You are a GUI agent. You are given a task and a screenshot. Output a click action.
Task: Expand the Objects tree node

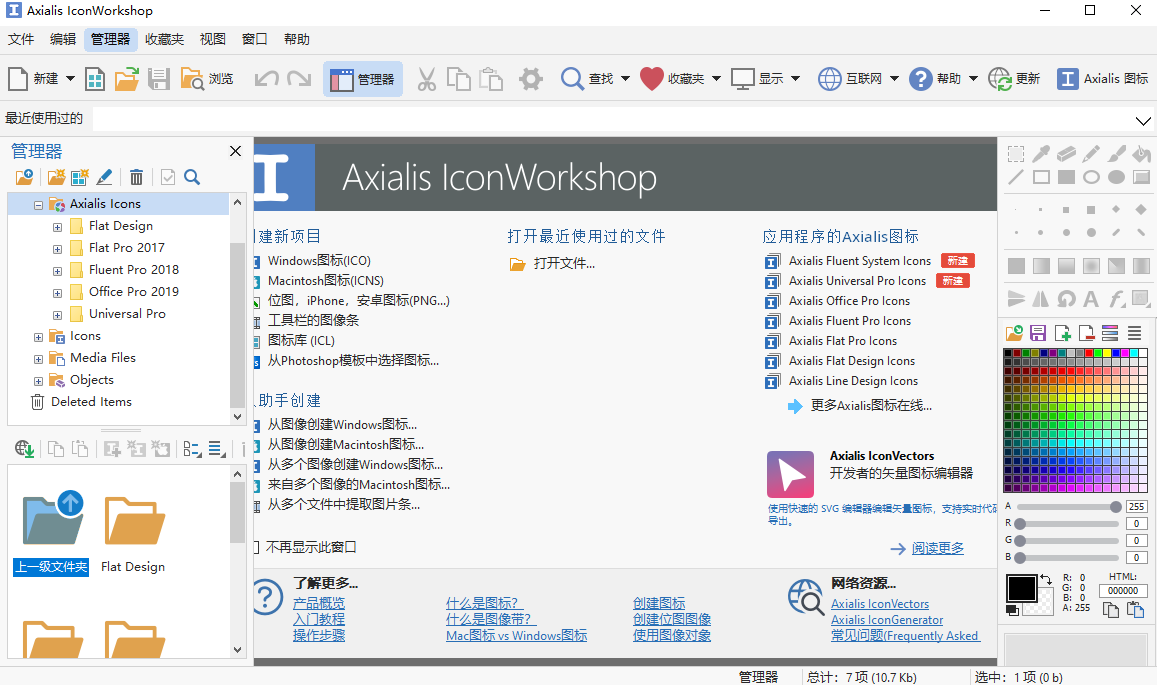38,382
